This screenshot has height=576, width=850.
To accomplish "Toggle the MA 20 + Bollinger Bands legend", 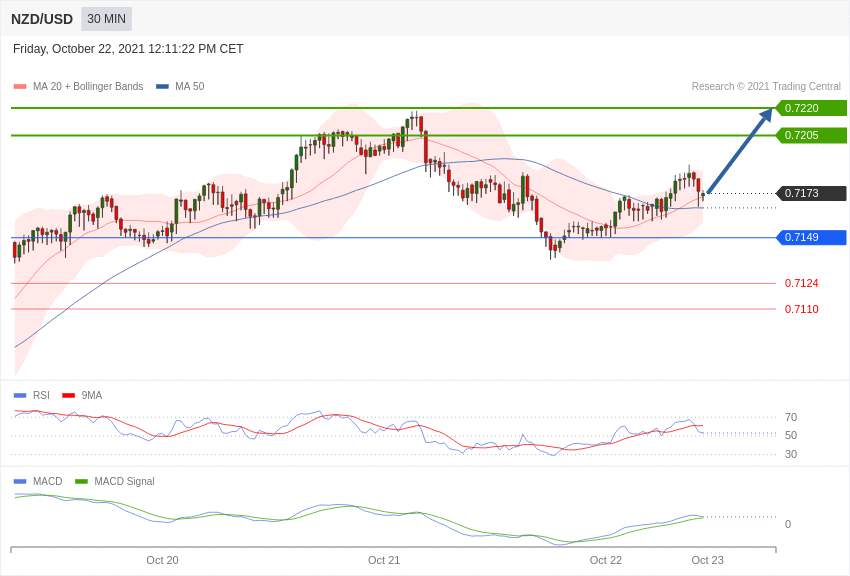I will coord(87,87).
